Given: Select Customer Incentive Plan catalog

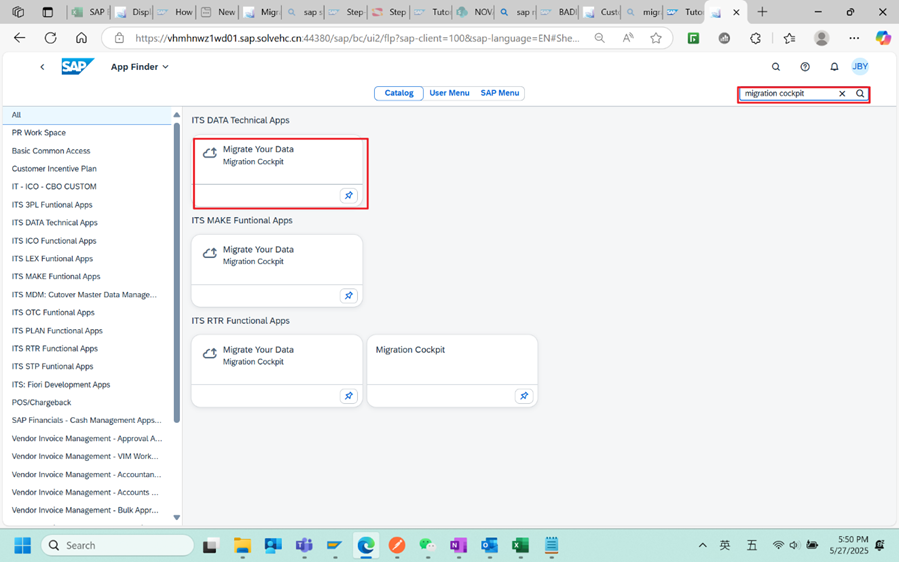Looking at the screenshot, I should (88, 169).
